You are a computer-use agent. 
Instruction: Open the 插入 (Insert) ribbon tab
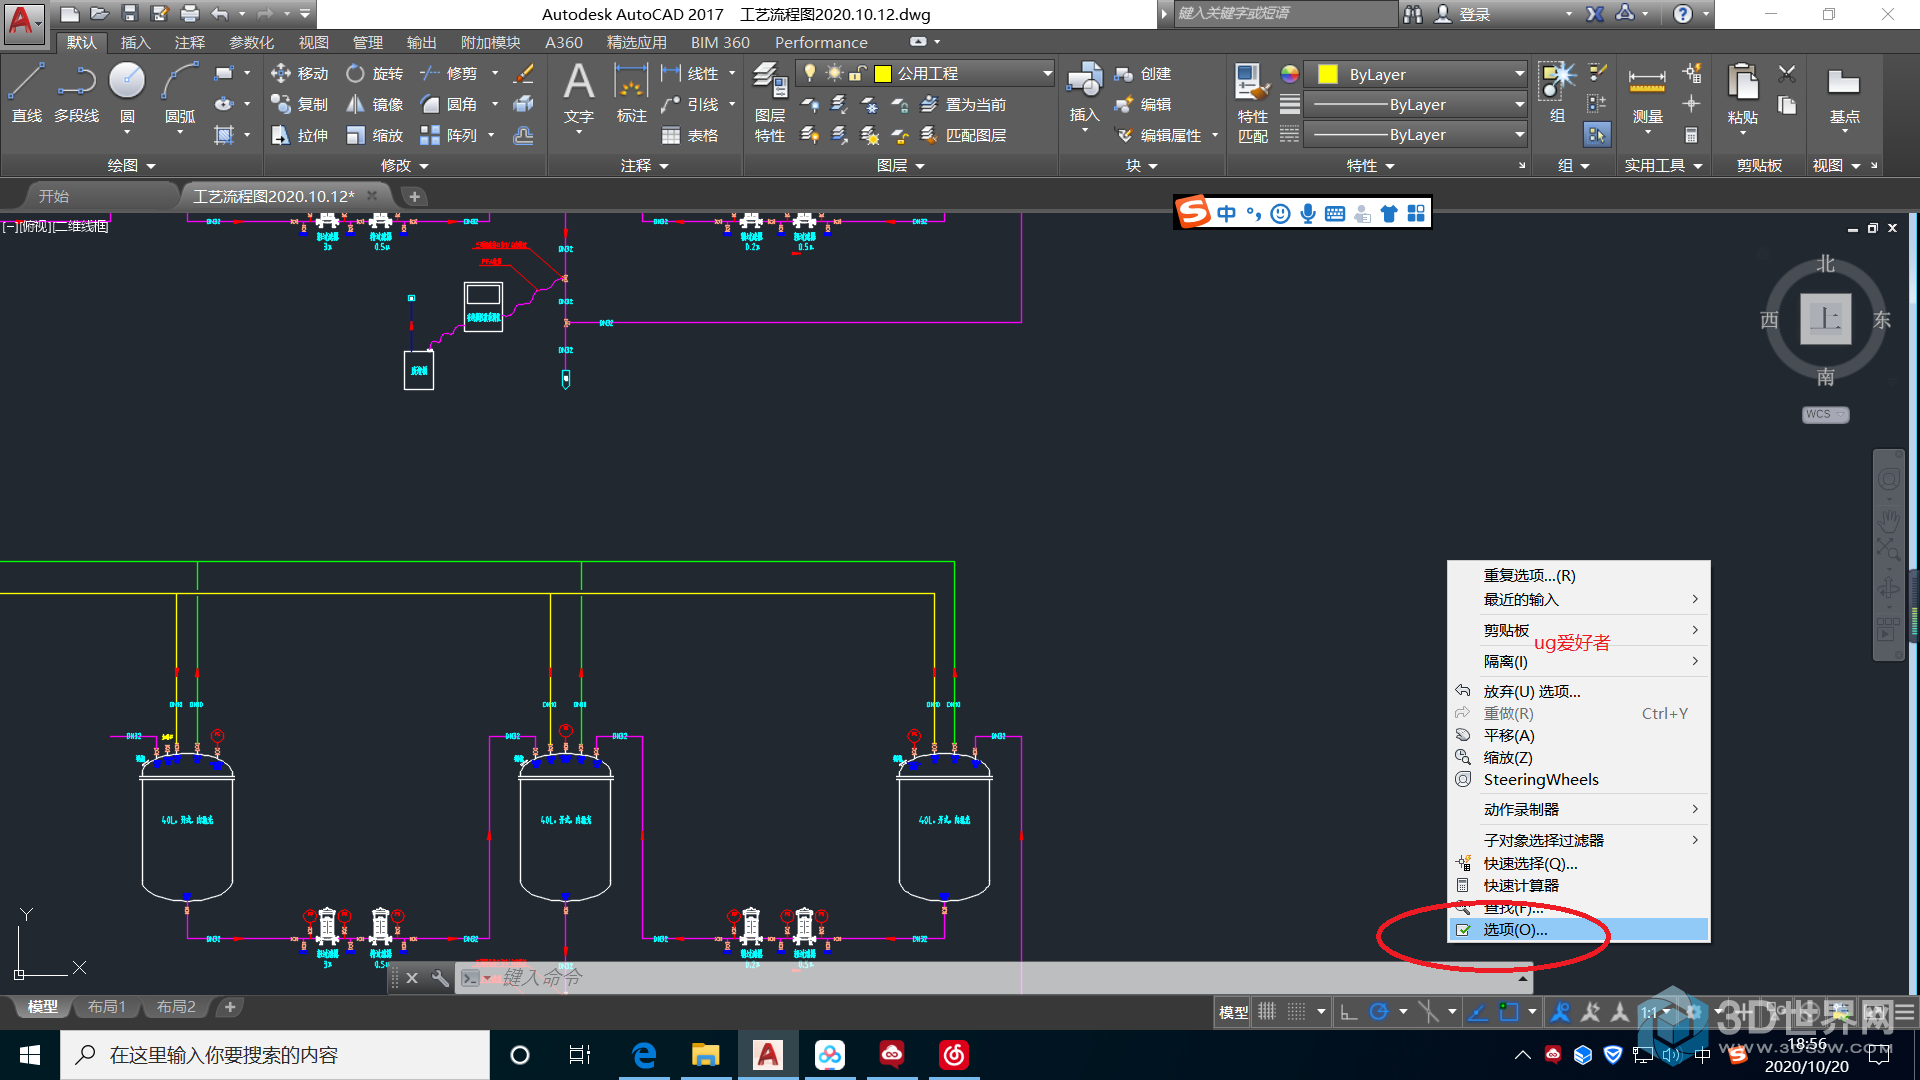coord(135,43)
